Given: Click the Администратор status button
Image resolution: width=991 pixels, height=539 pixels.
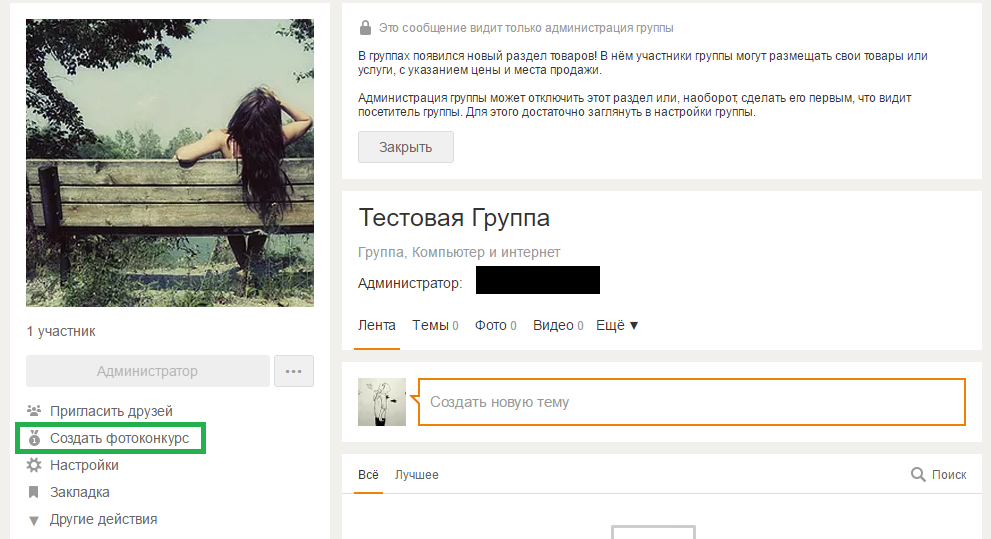Looking at the screenshot, I should pyautogui.click(x=147, y=371).
